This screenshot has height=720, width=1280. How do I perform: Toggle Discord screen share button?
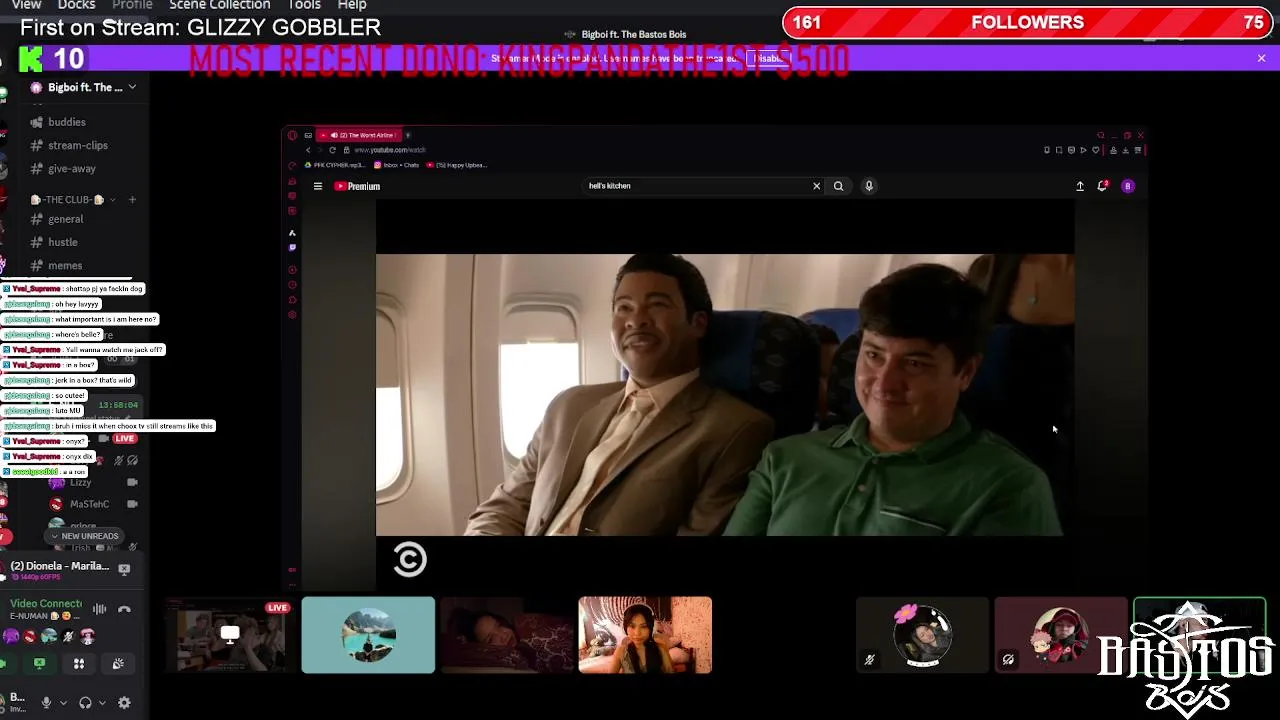40,664
